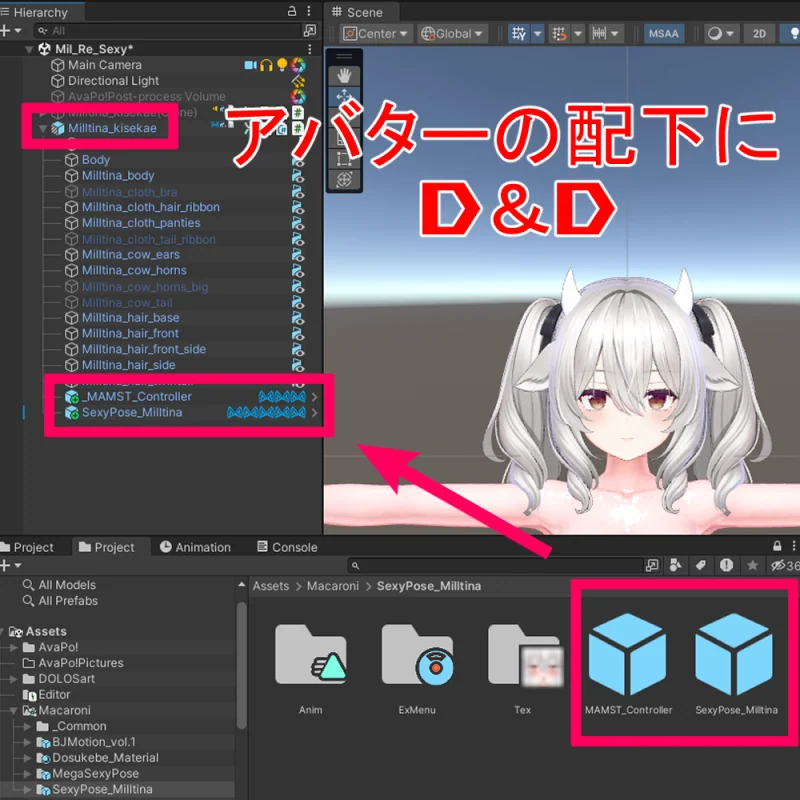This screenshot has height=800, width=800.
Task: Open the Center pivot dropdown
Action: (x=376, y=34)
